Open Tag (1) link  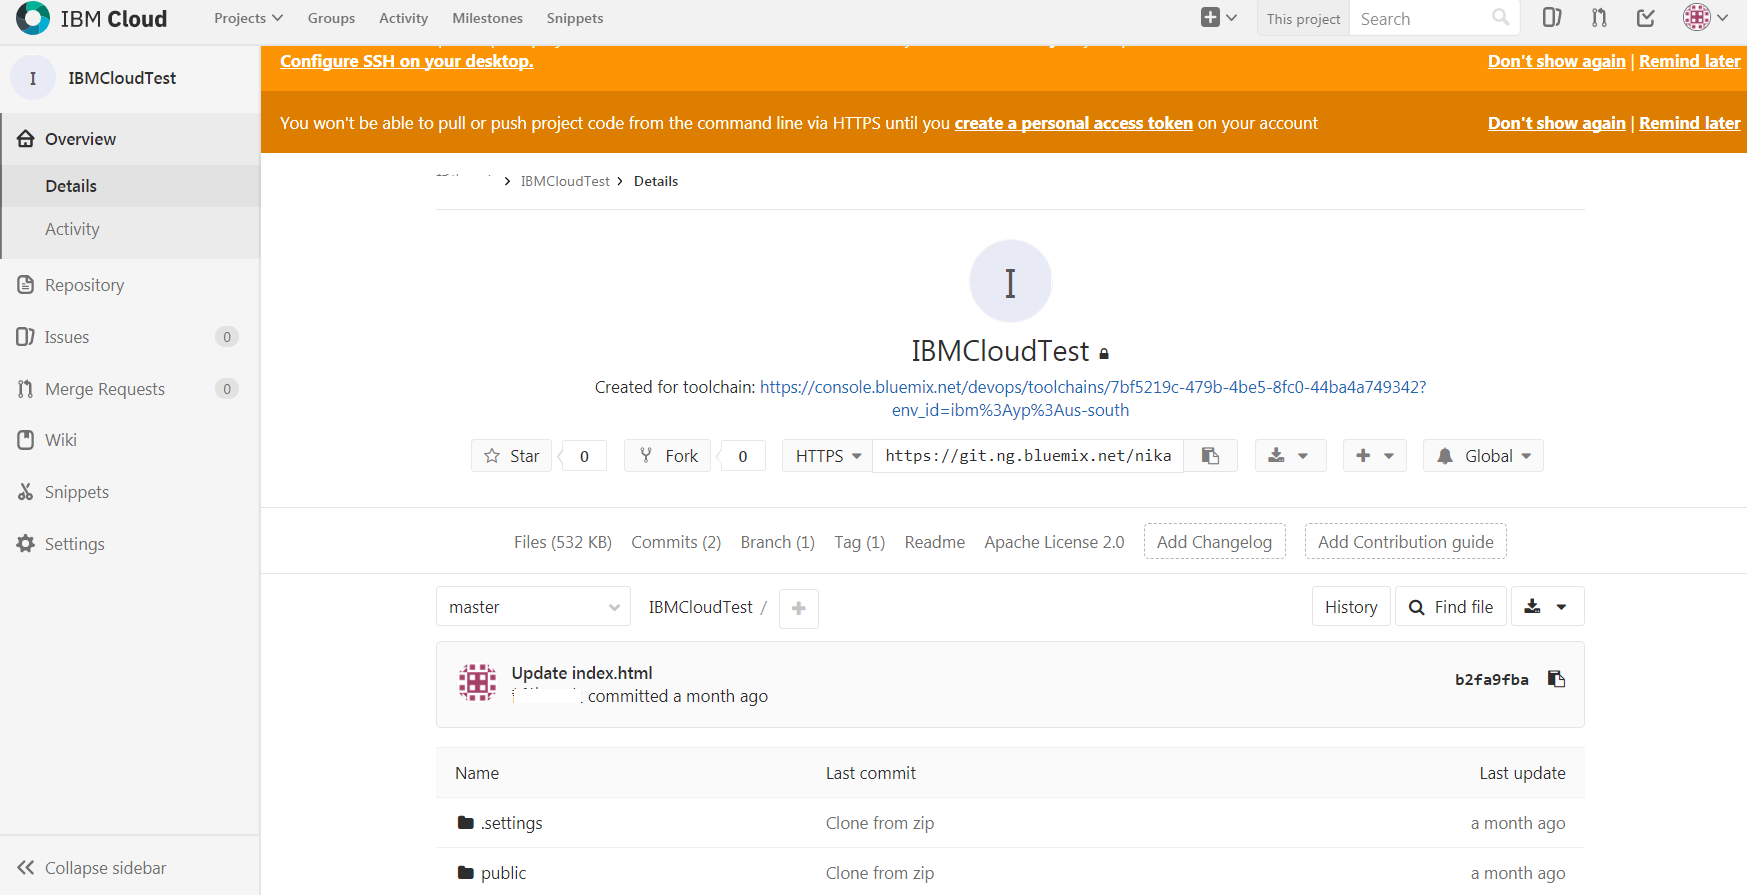859,542
